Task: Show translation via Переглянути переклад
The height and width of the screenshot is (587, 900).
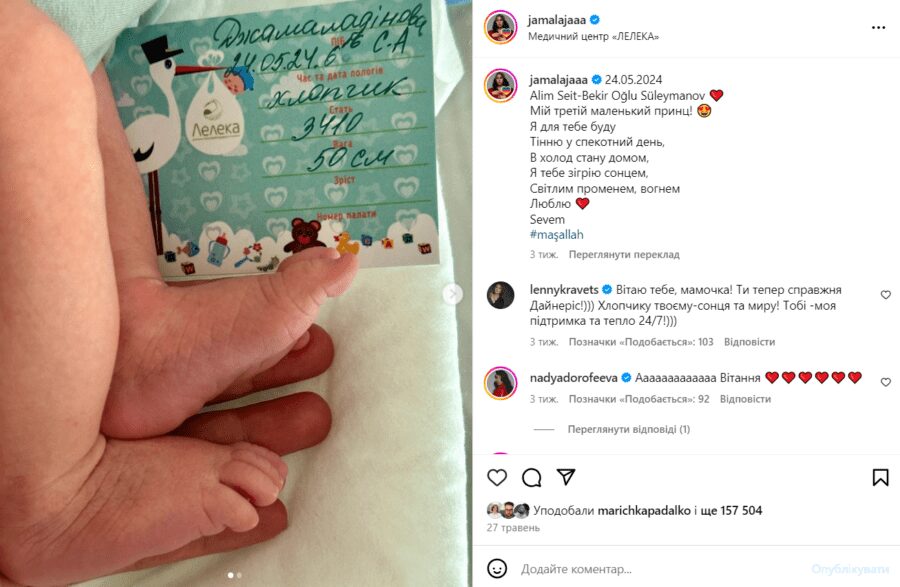Action: (x=624, y=254)
